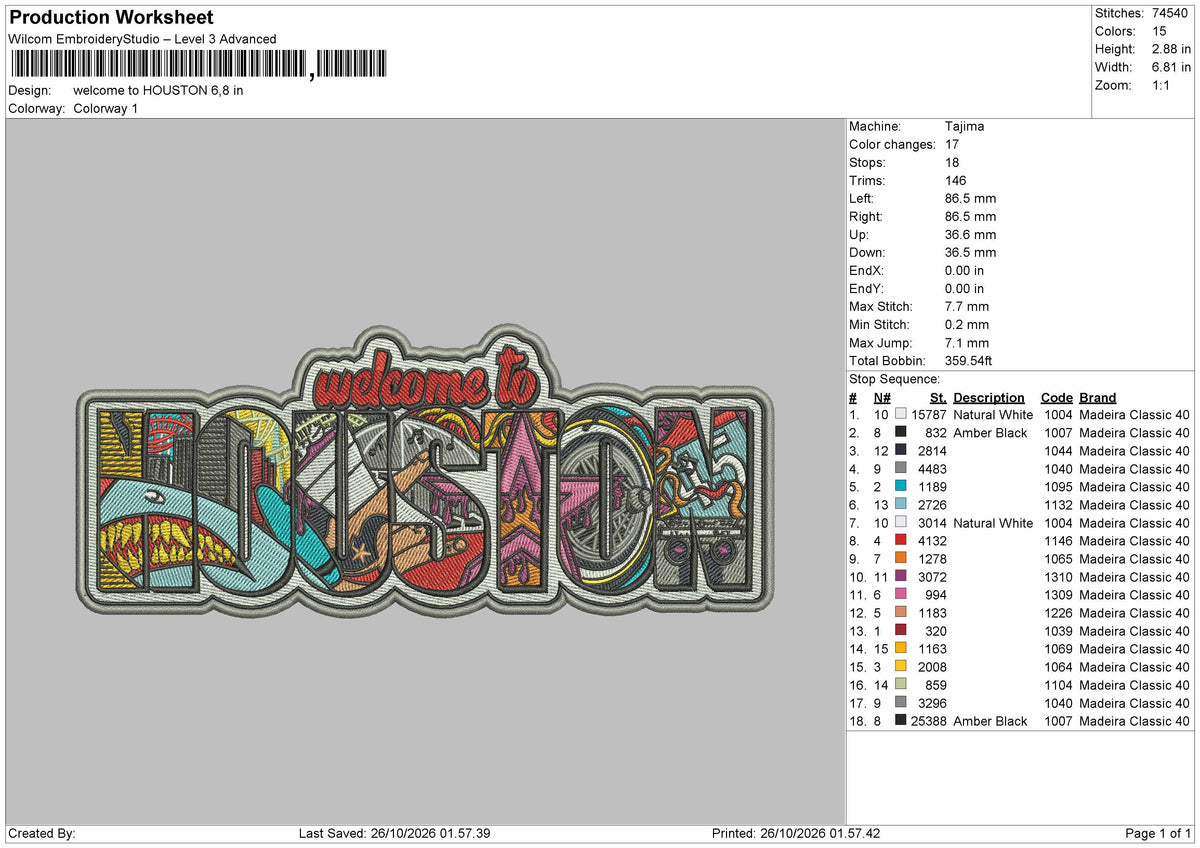The width and height of the screenshot is (1200, 848).
Task: Select purple swatch in stop sequence row 10
Action: click(x=901, y=576)
